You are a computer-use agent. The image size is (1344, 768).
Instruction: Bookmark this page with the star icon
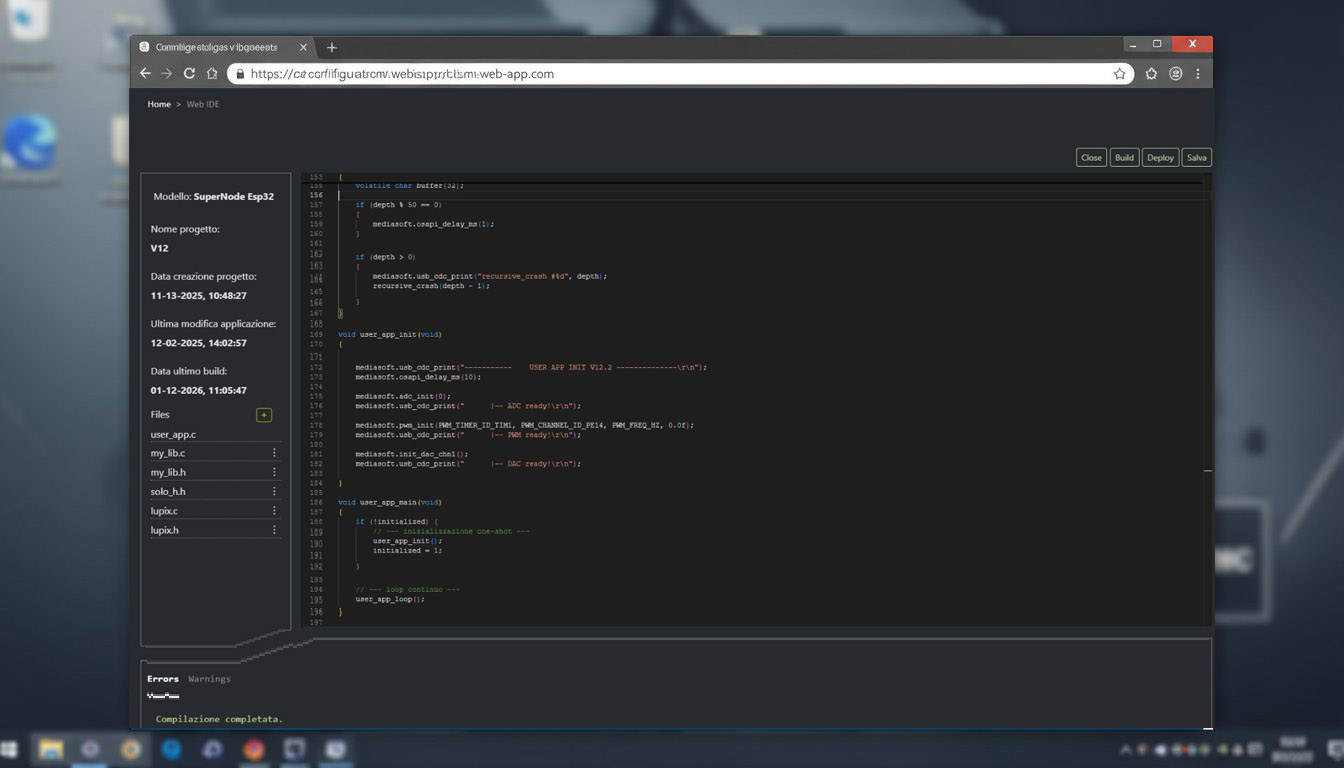1119,74
